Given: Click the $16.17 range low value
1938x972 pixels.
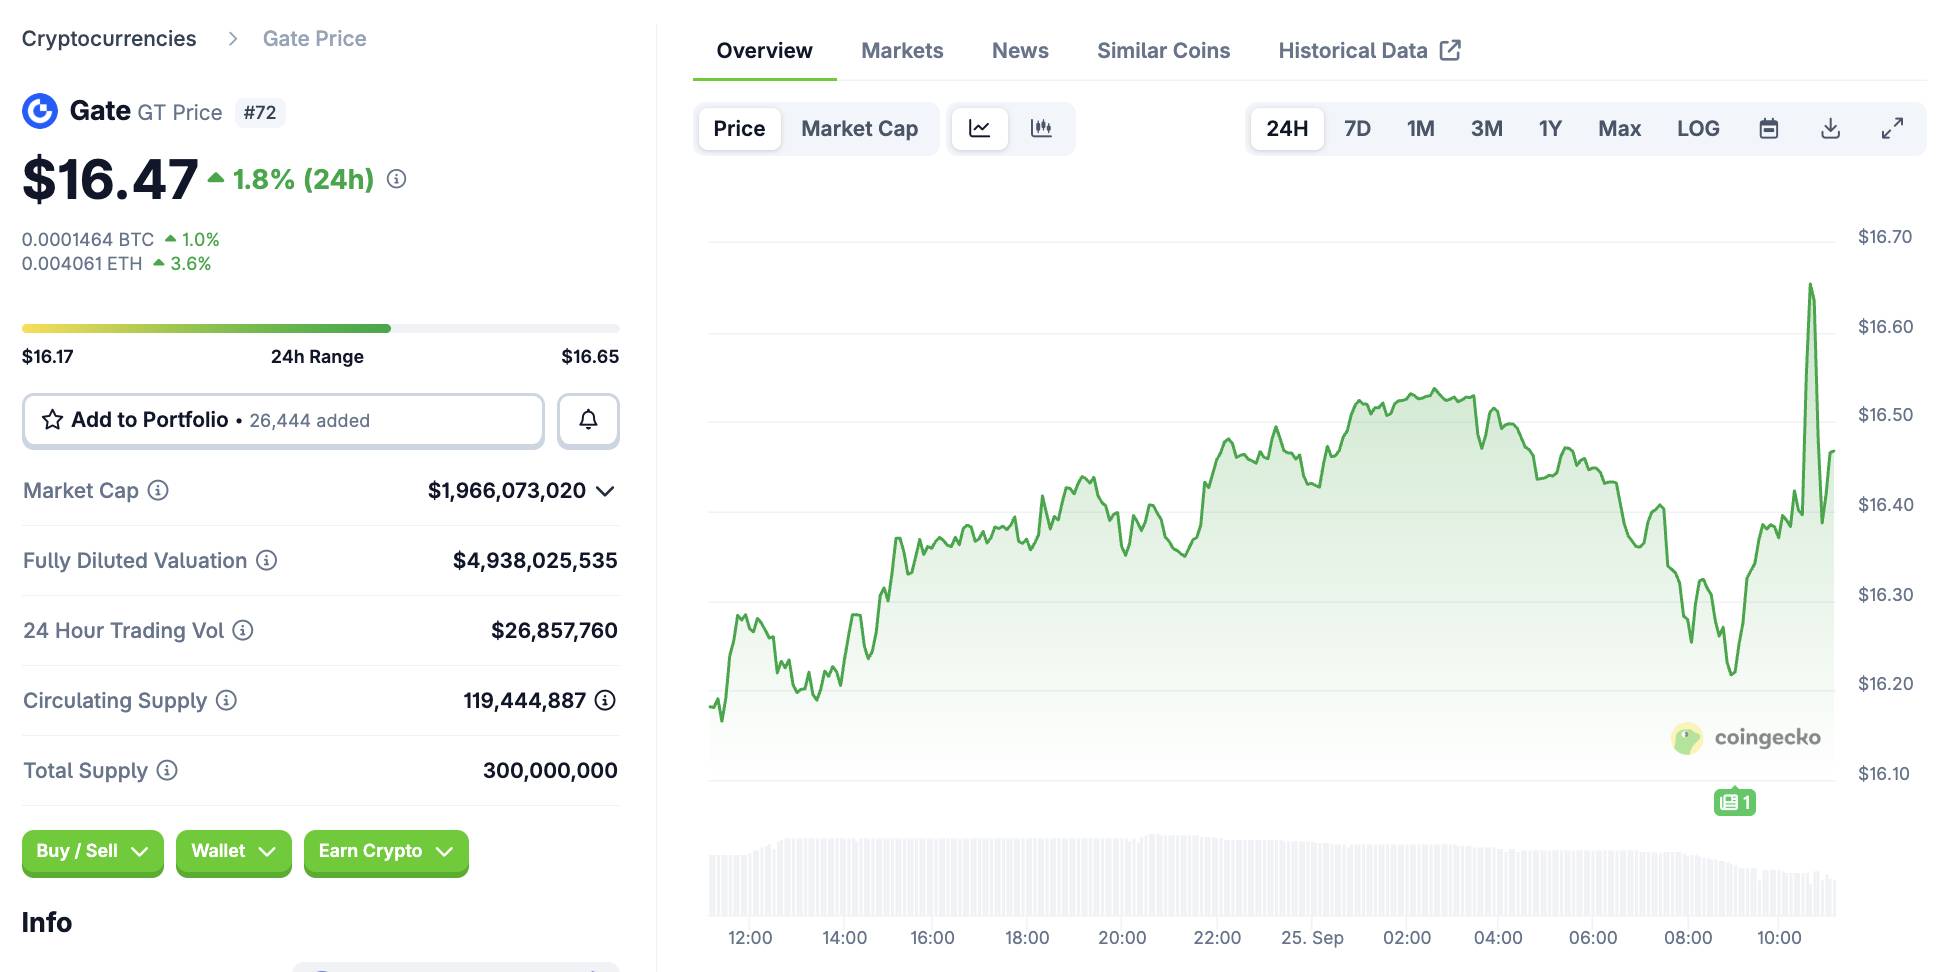Looking at the screenshot, I should coord(48,356).
